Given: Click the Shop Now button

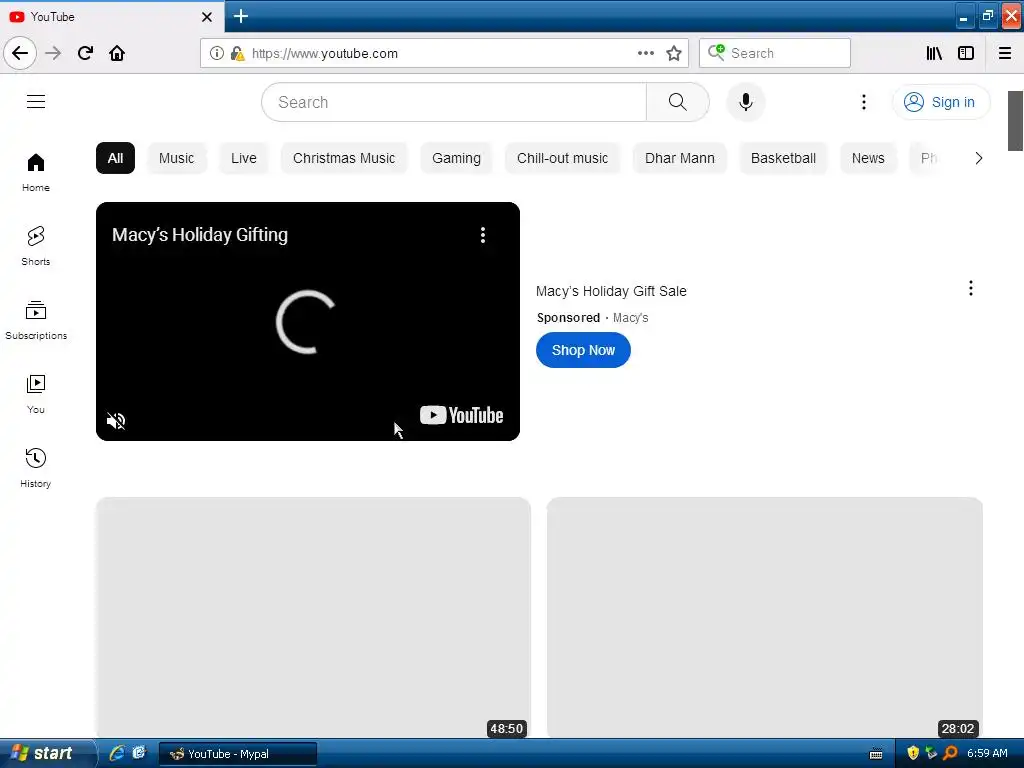Looking at the screenshot, I should click(x=583, y=350).
